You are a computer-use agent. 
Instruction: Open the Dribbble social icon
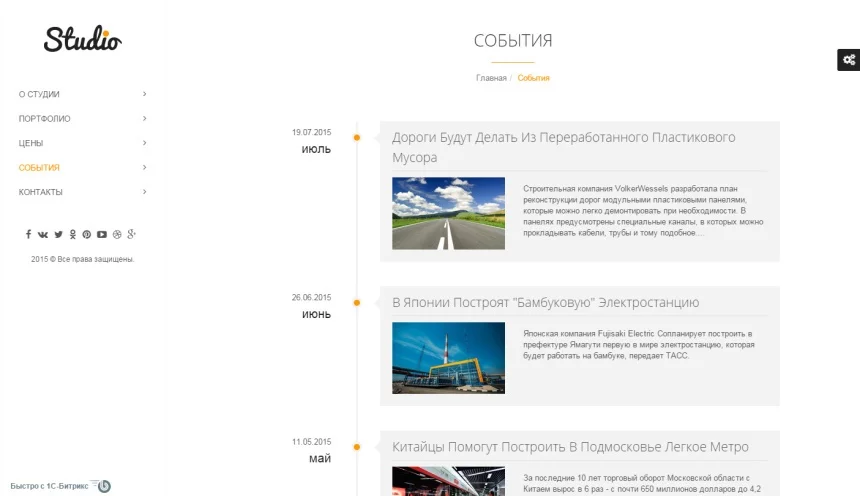tap(117, 234)
